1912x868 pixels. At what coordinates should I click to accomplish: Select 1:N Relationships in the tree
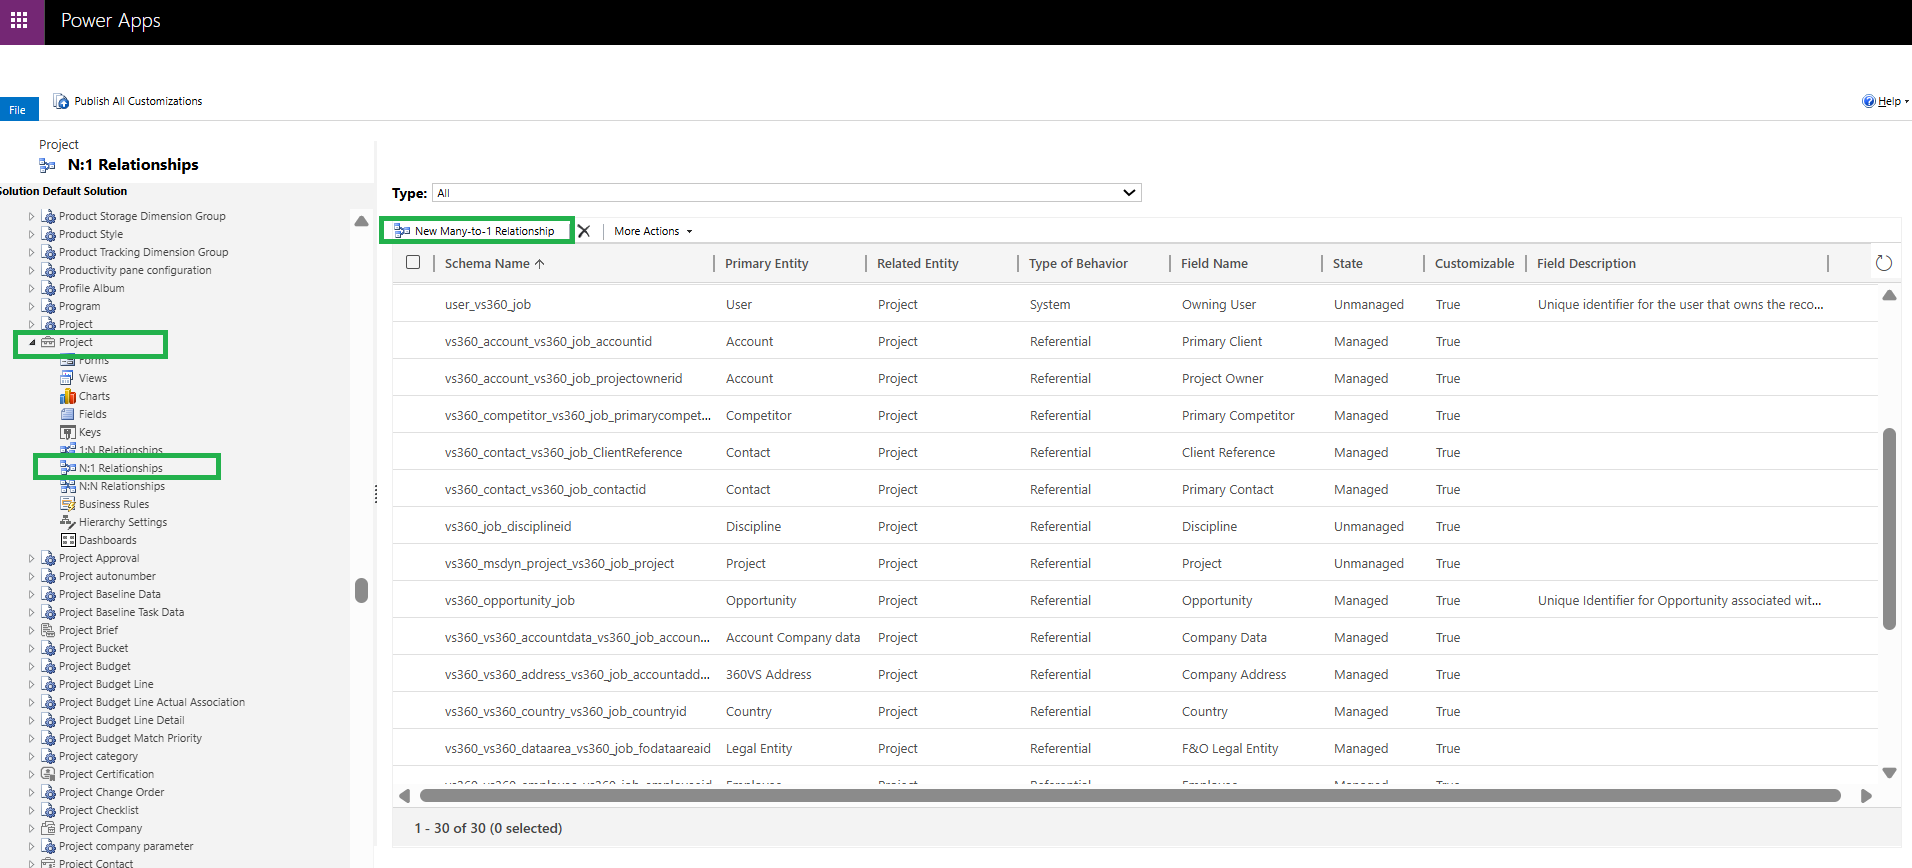click(x=121, y=450)
